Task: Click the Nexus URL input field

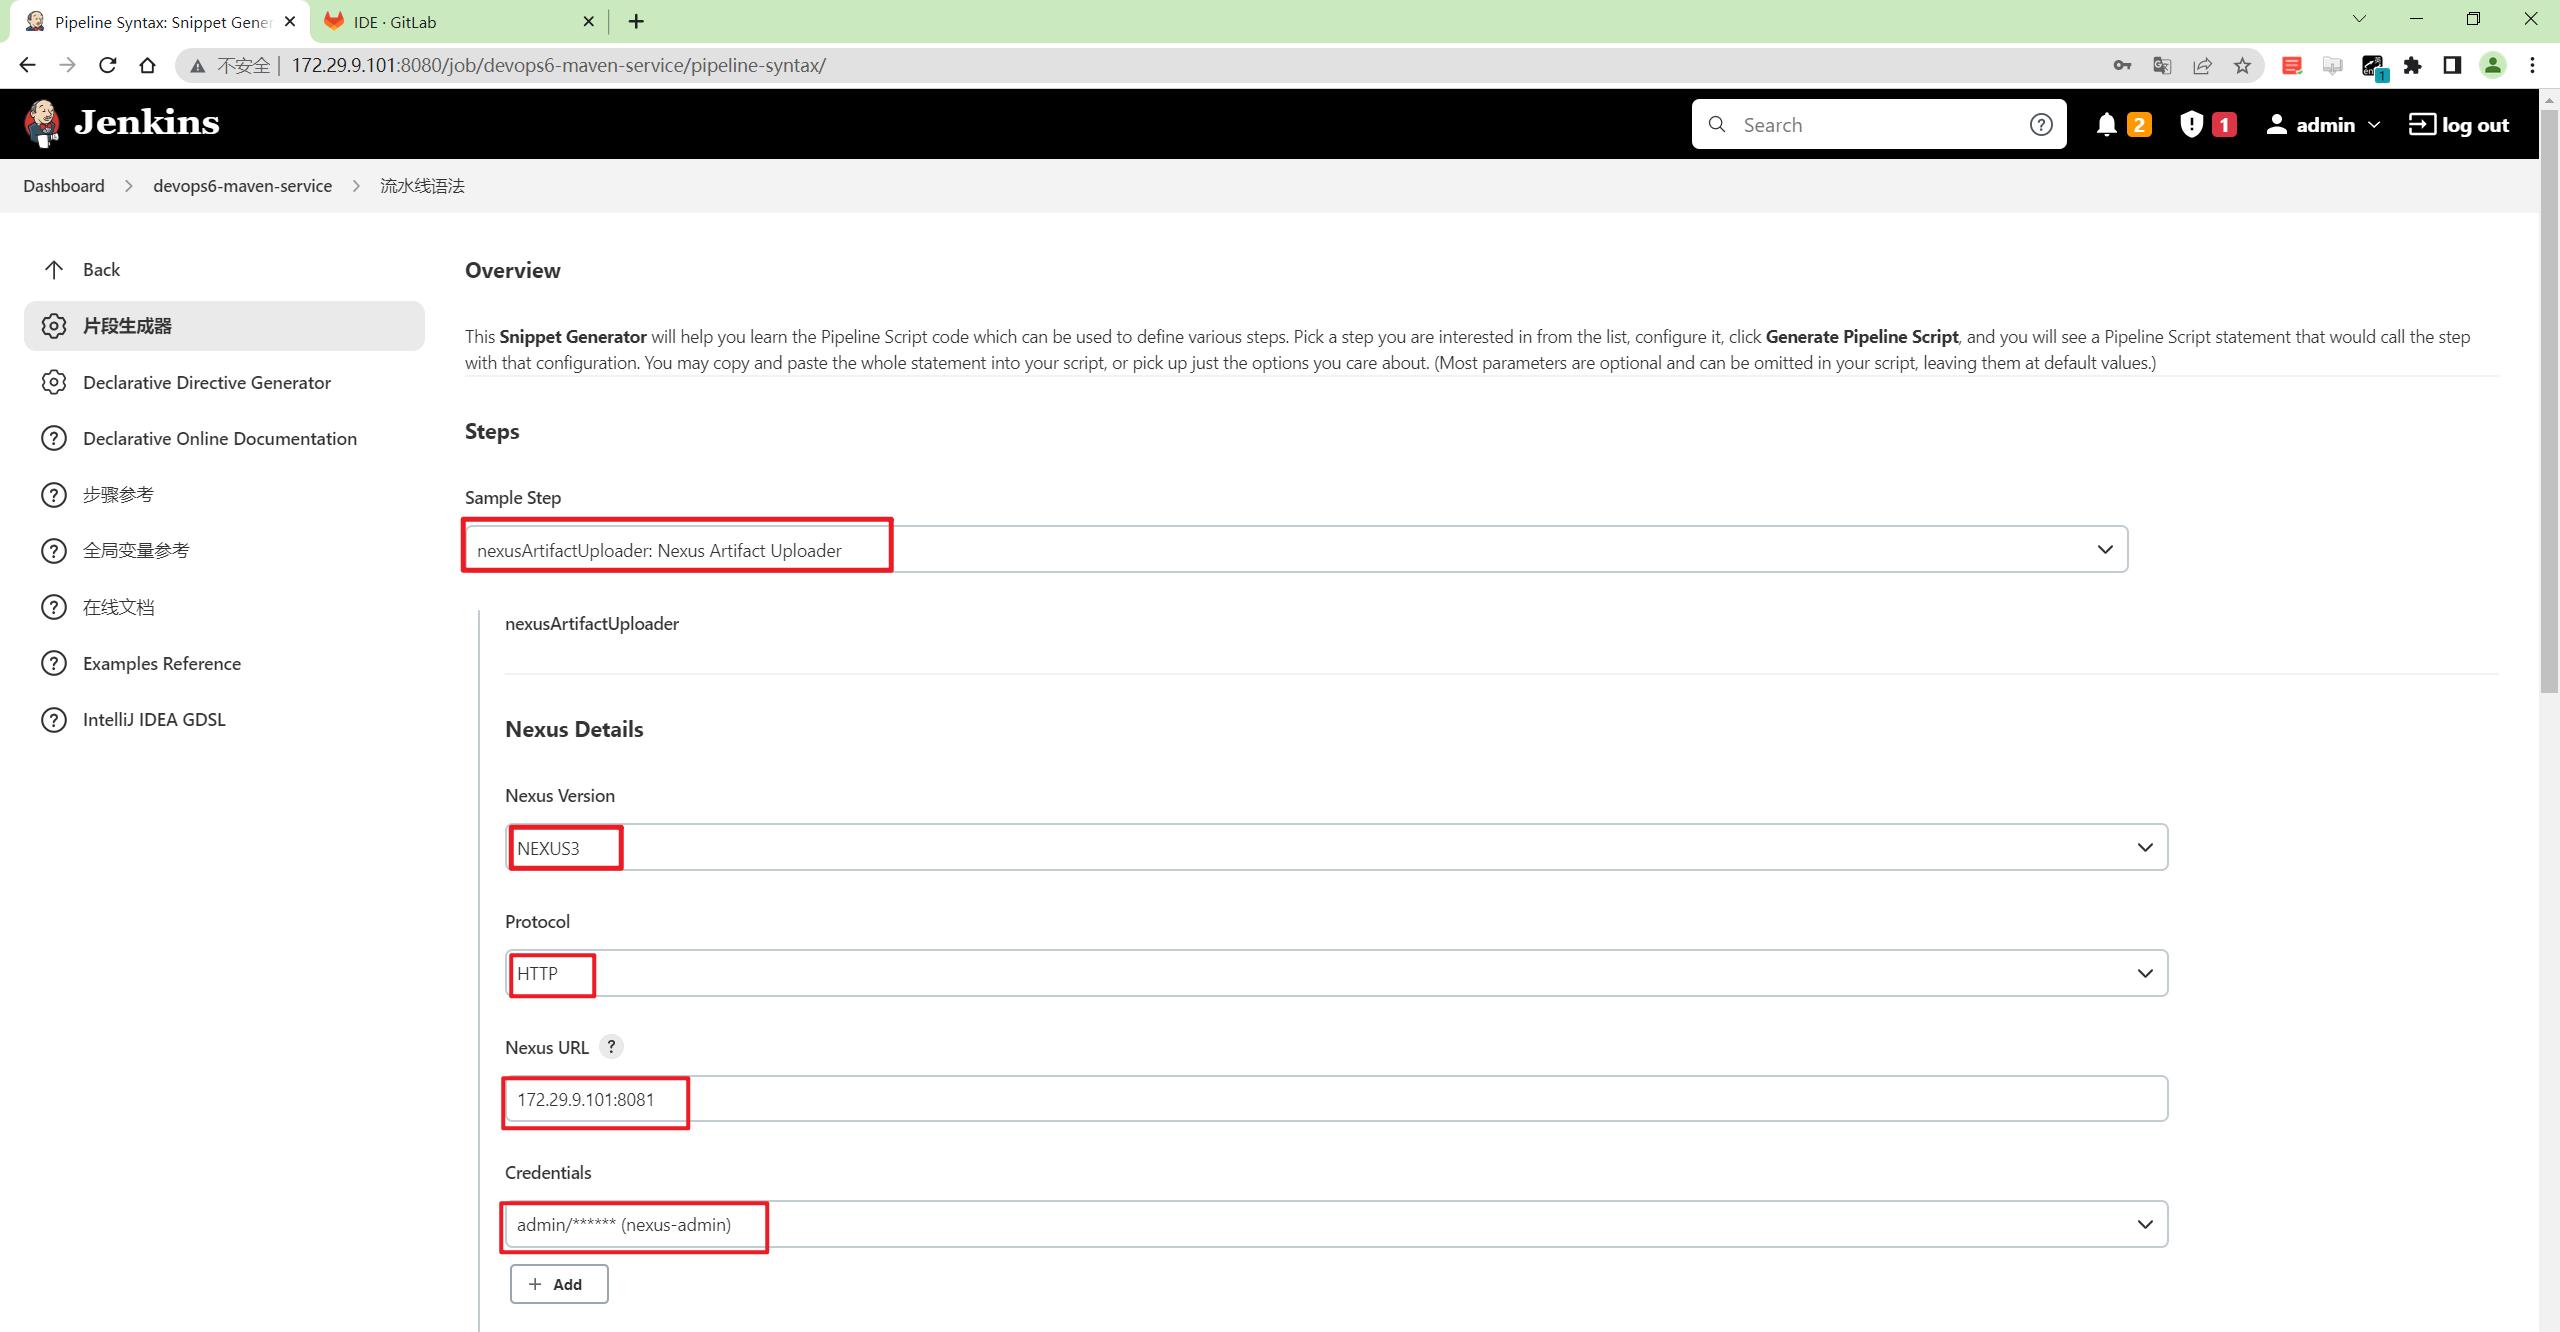Action: tap(1336, 1099)
